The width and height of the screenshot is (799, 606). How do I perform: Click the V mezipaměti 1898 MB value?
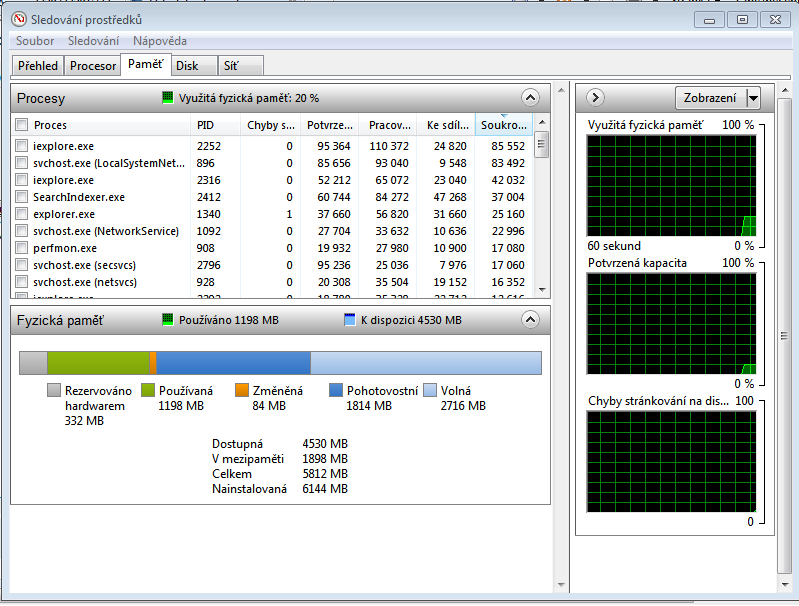click(x=325, y=459)
